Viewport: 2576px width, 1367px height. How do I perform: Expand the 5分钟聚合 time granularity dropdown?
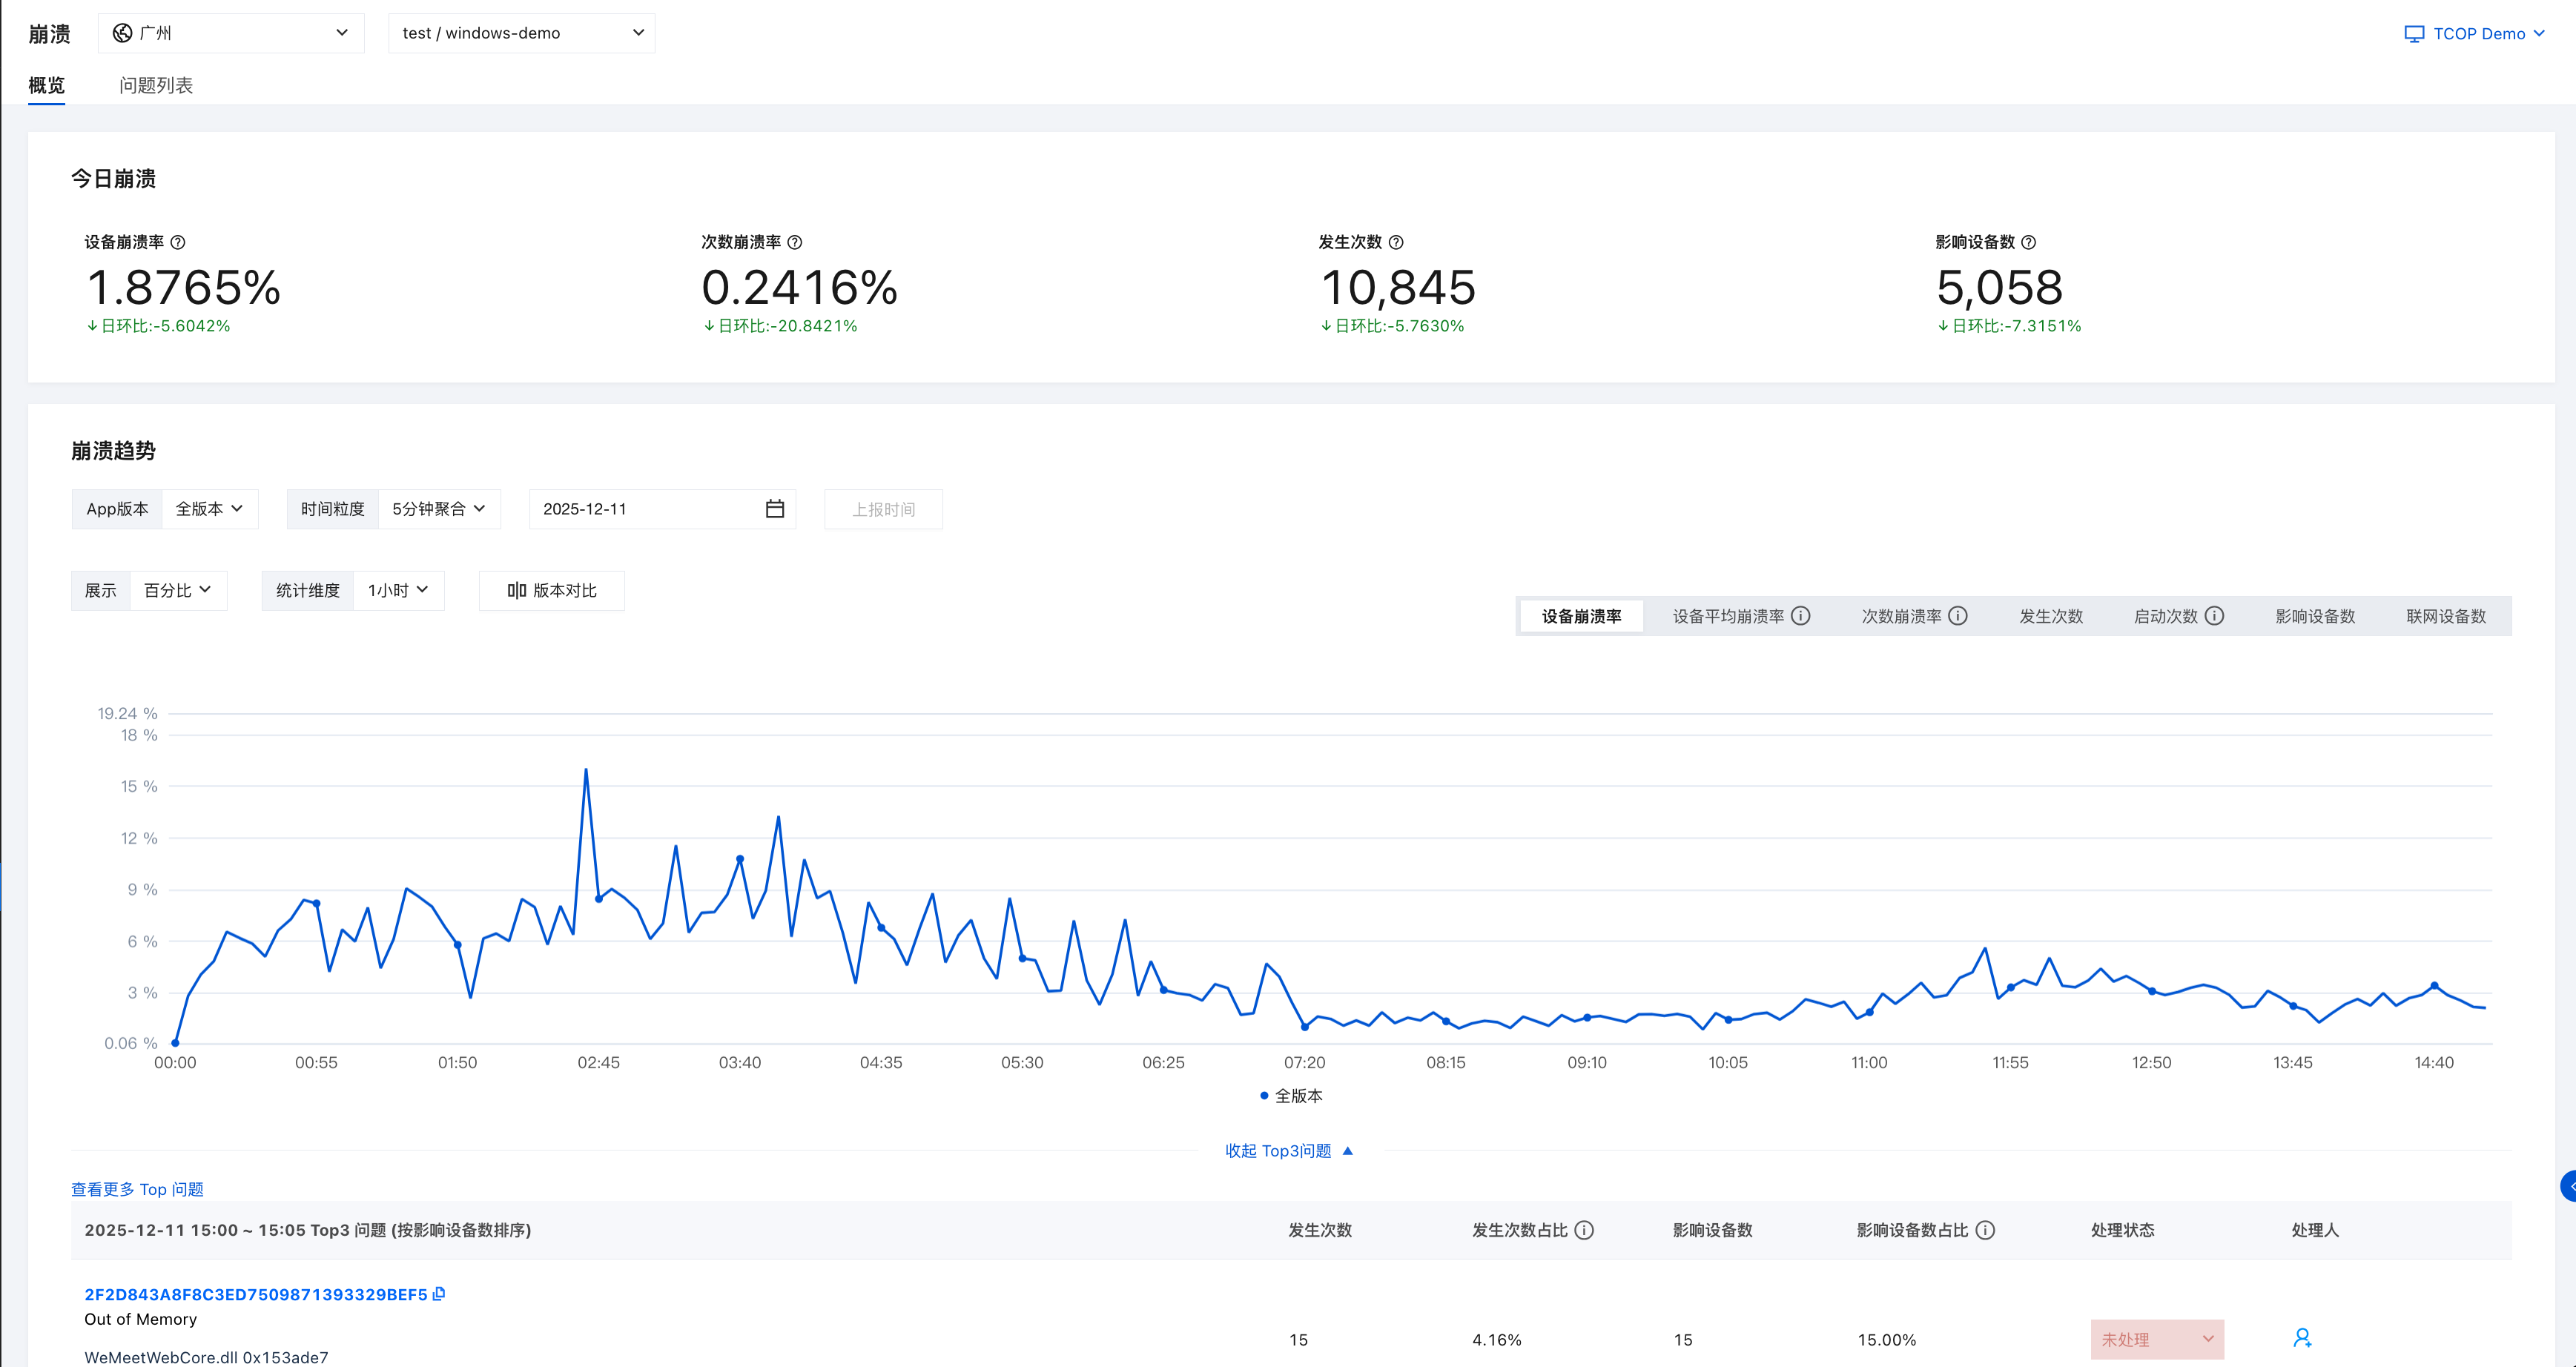438,509
